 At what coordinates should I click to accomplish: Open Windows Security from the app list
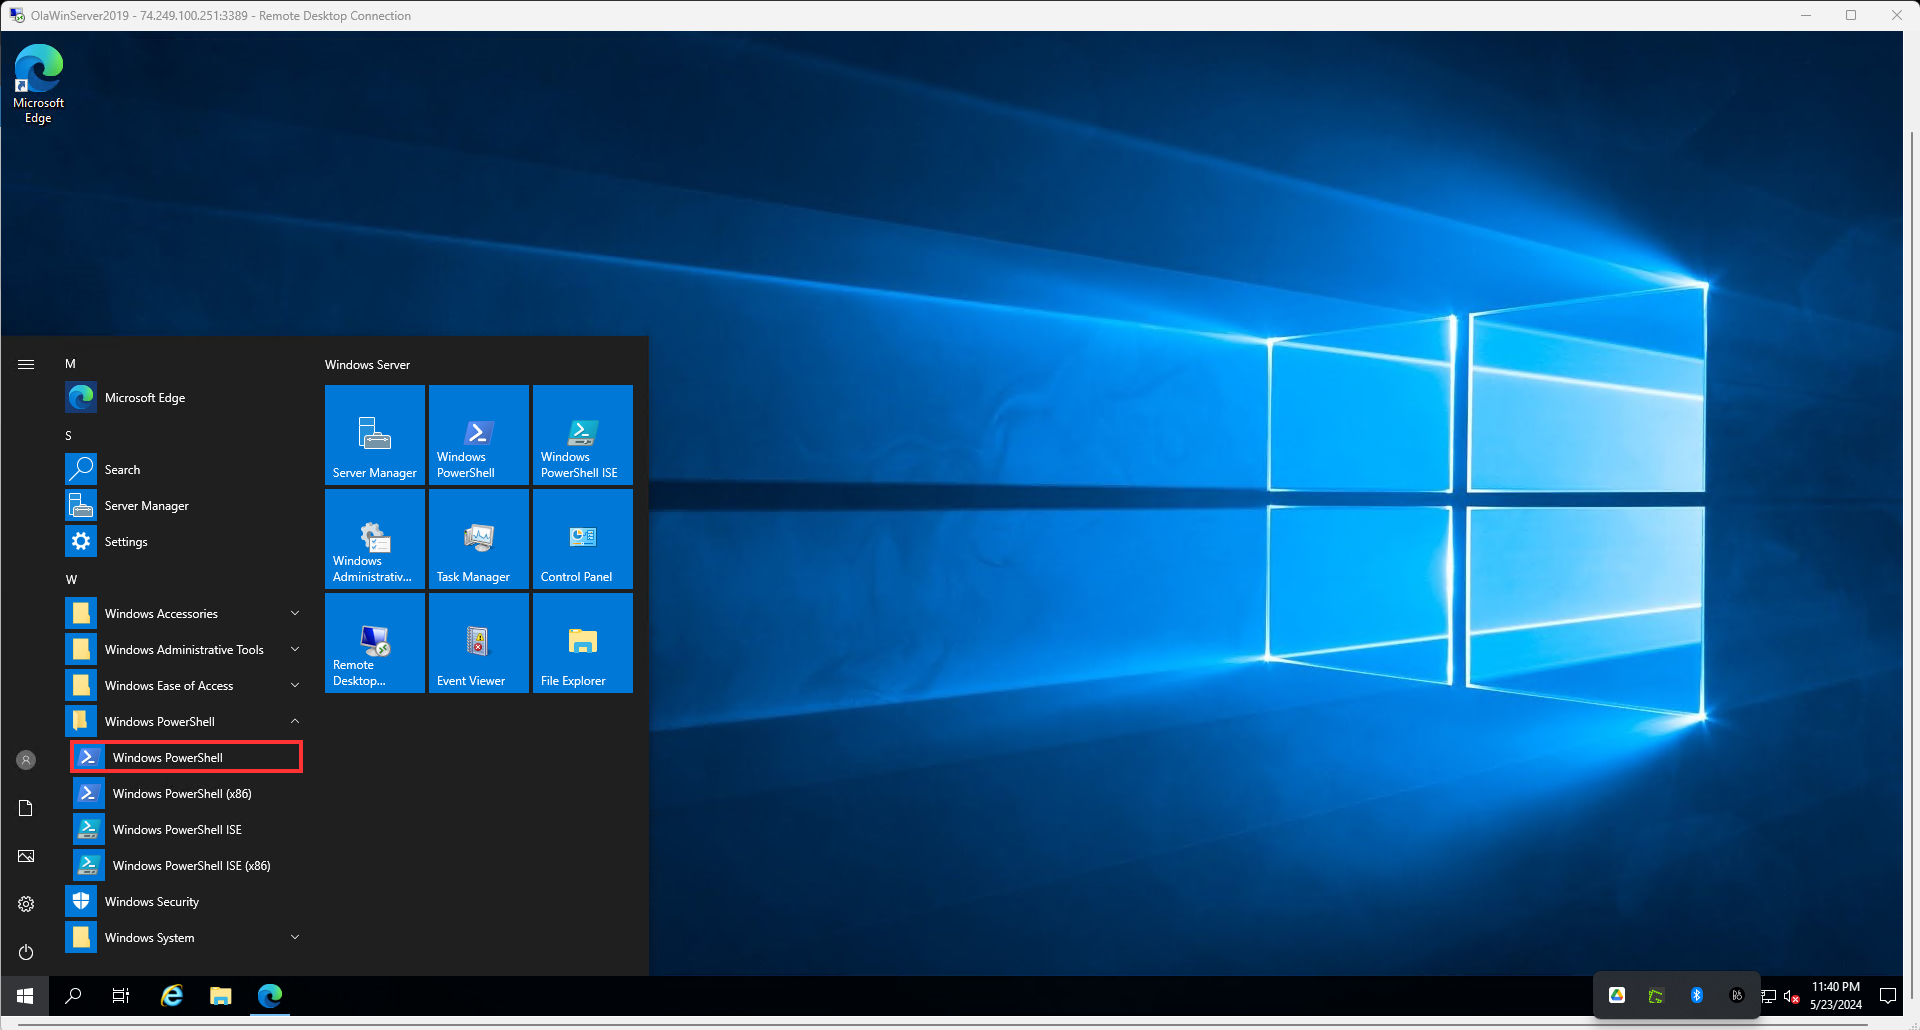pos(185,902)
